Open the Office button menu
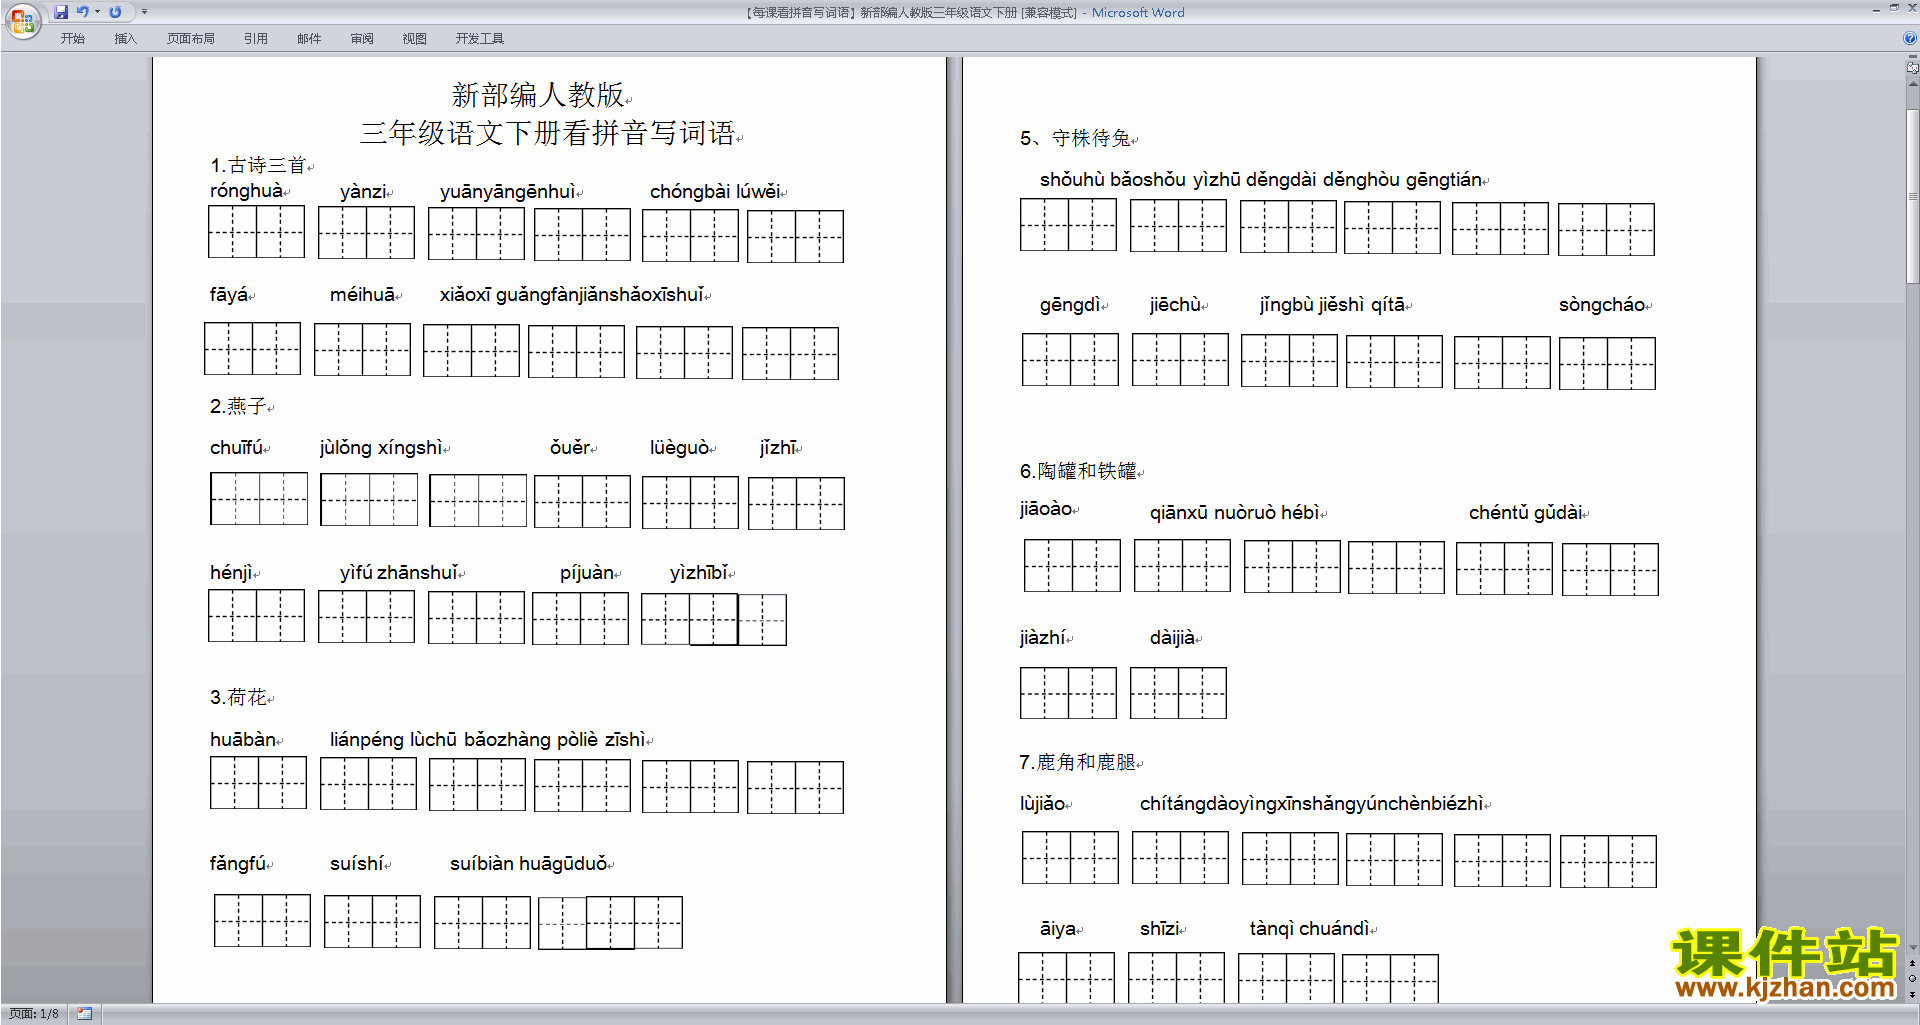 coord(22,21)
